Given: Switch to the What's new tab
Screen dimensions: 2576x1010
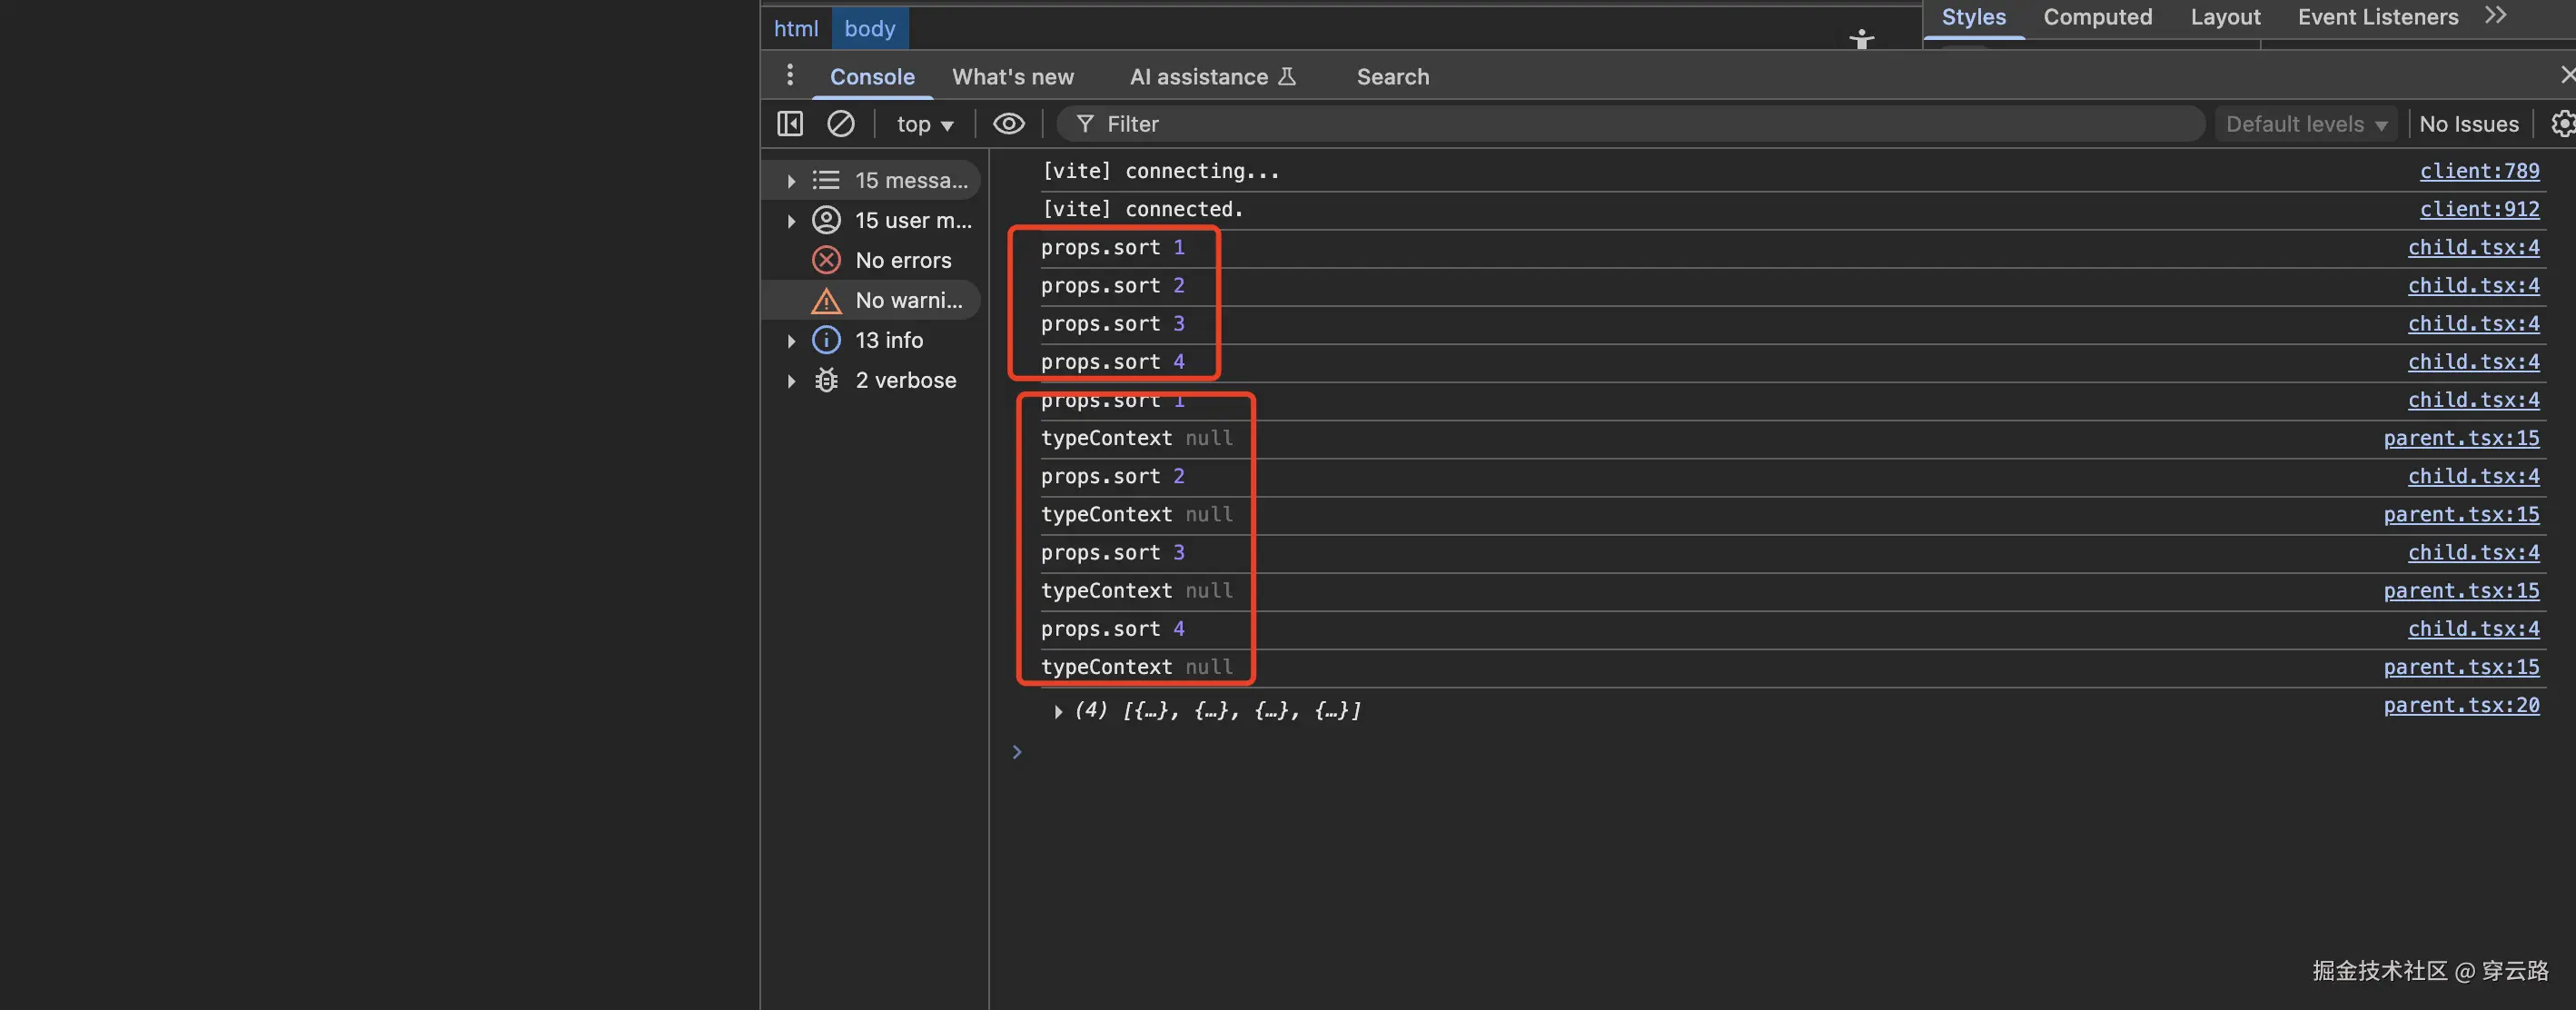Looking at the screenshot, I should click(x=1012, y=77).
